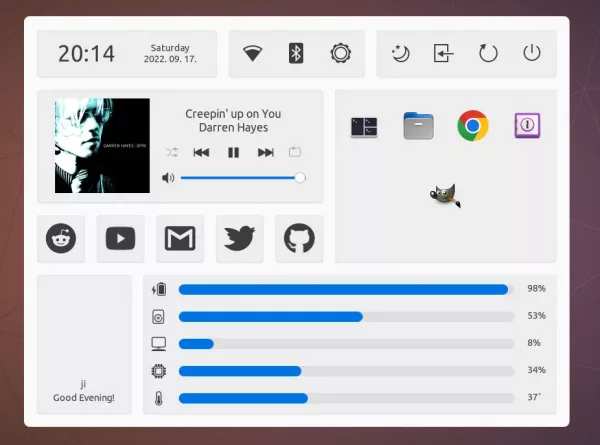This screenshot has height=445, width=600.
Task: Click the power off icon
Action: coord(532,53)
